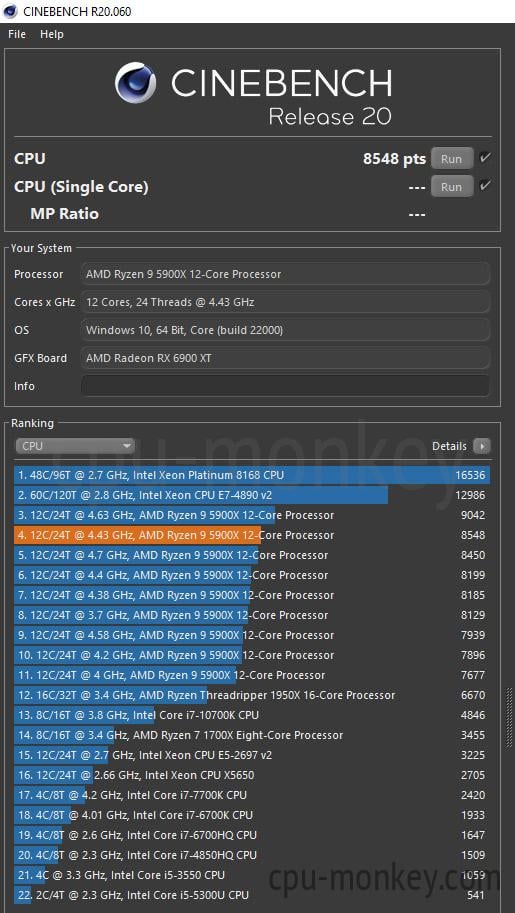Select the 4 GHz Ryzen 9 5900X row
This screenshot has width=515, height=913.
click(252, 675)
